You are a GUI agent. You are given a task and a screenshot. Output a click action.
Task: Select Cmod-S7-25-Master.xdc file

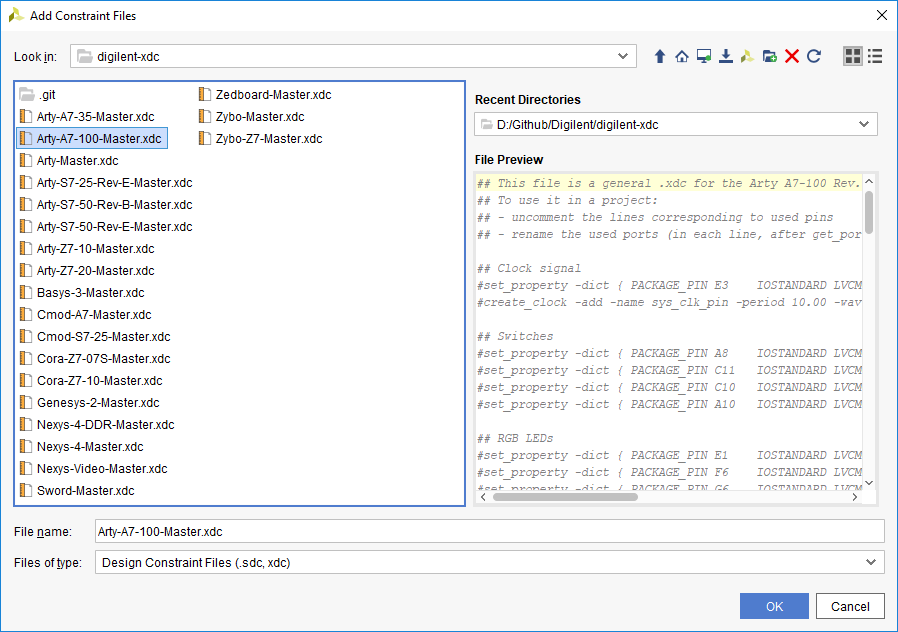tap(95, 337)
